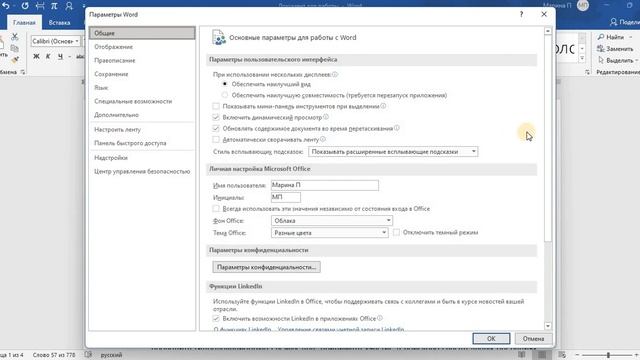640x360 pixels.
Task: Click the status bar zoom slider handle
Action: click(608, 355)
